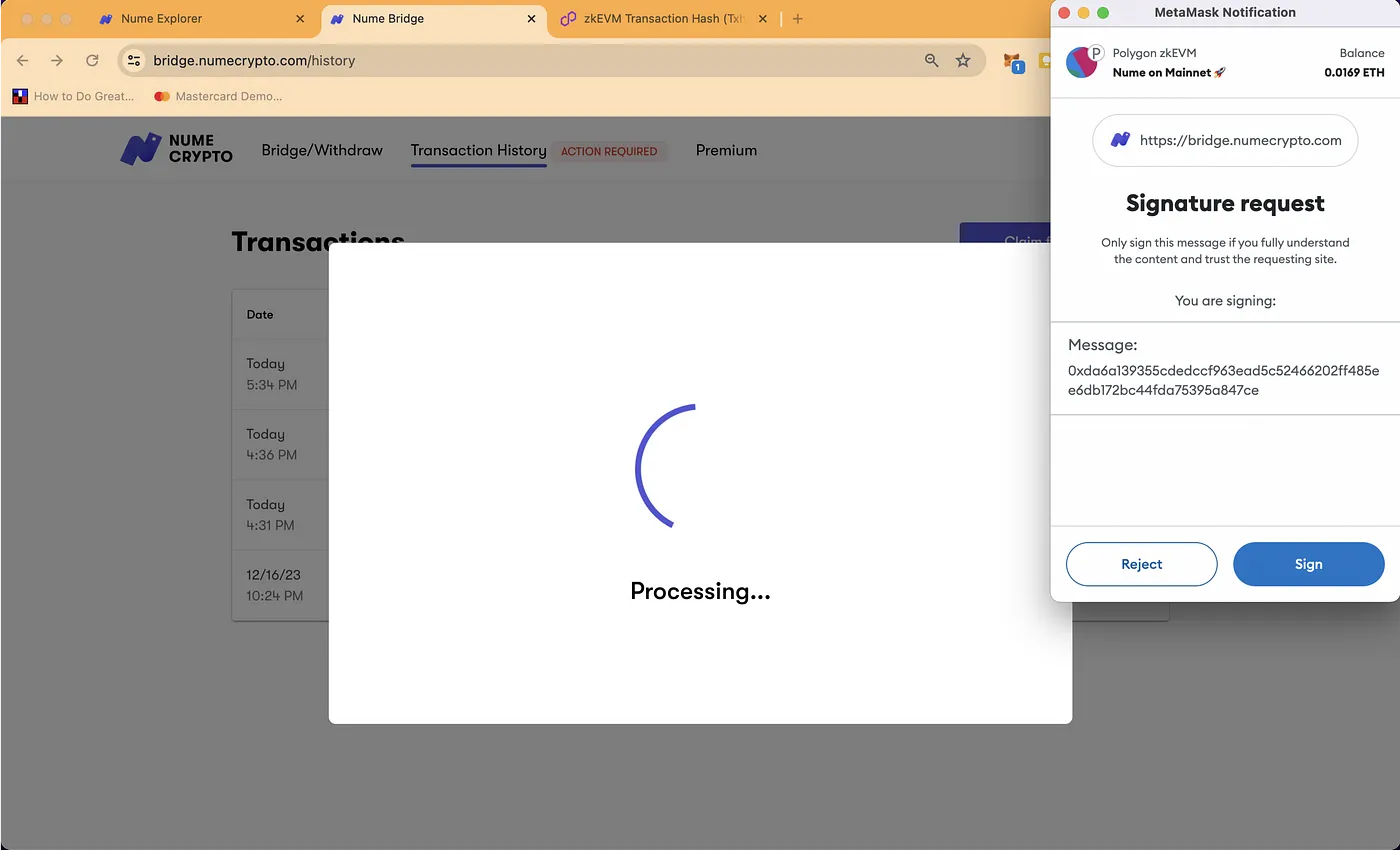Click the Date column header
This screenshot has width=1400, height=850.
[x=260, y=314]
